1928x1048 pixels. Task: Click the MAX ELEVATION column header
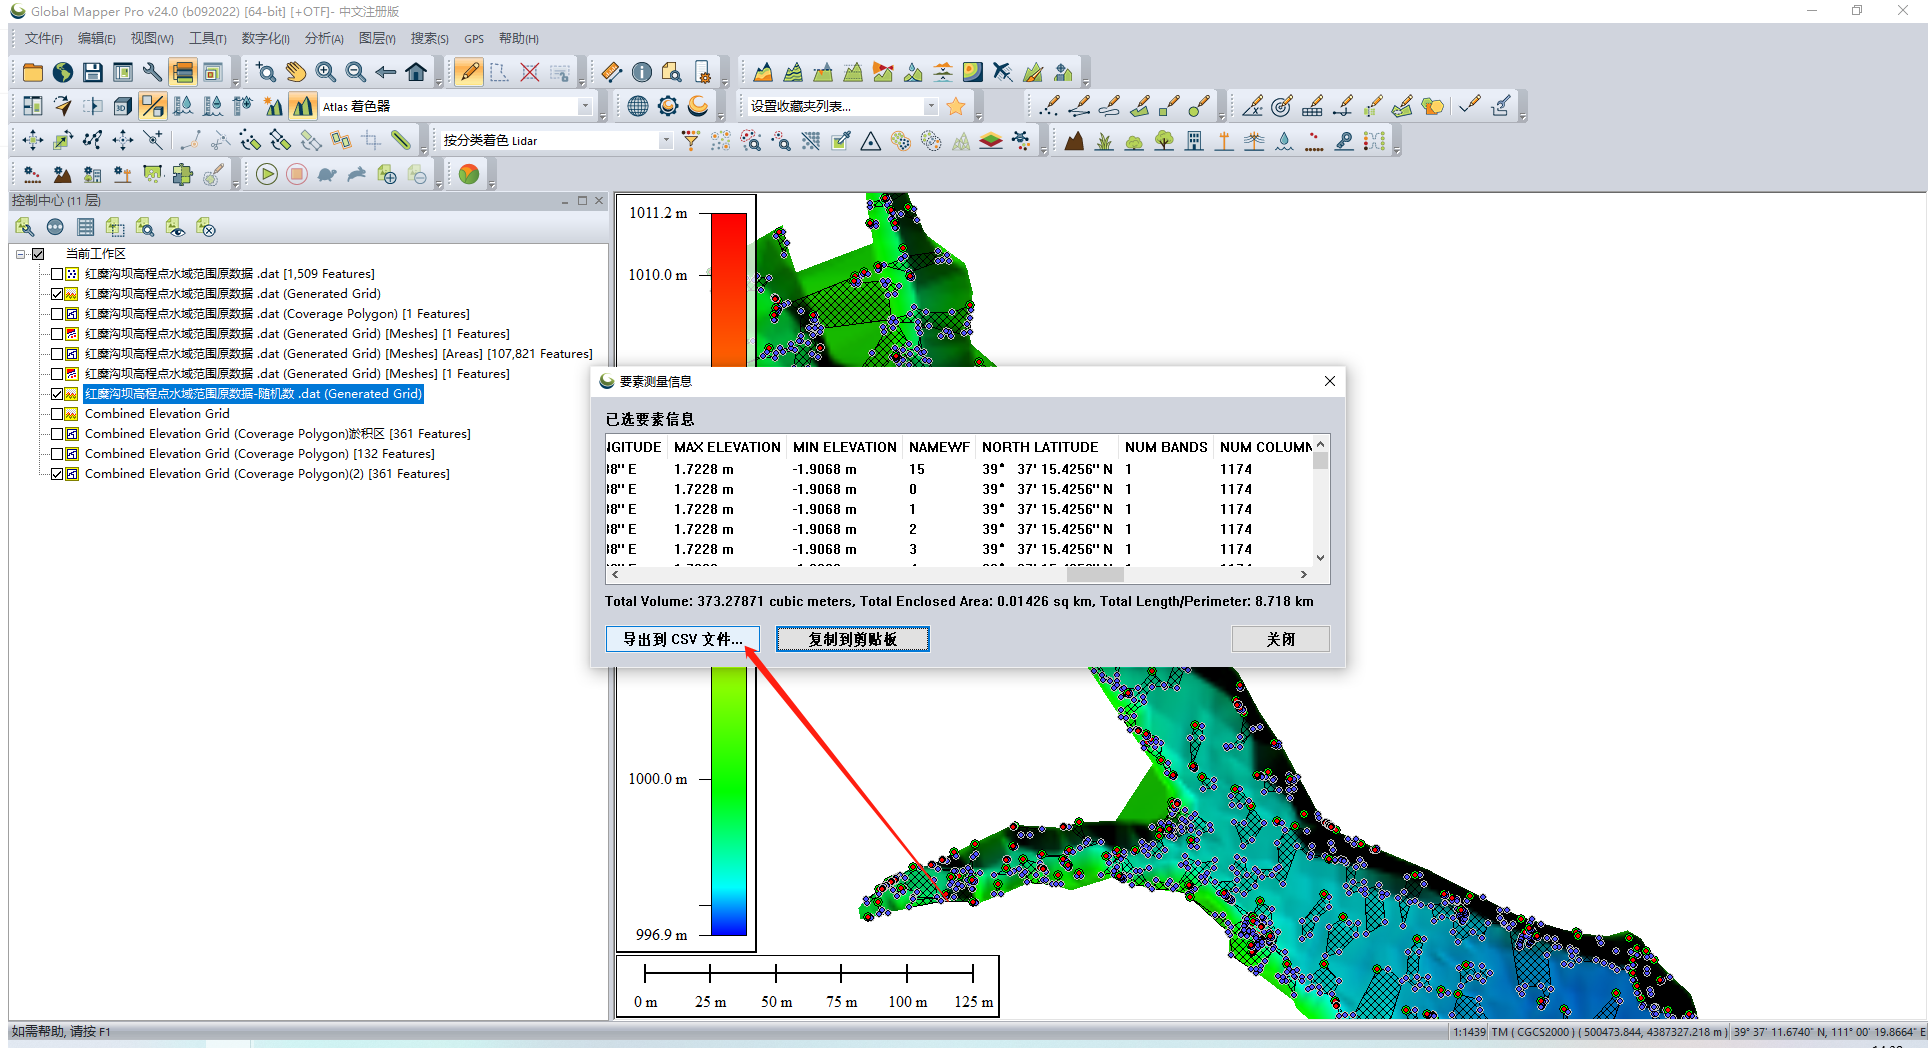click(727, 447)
